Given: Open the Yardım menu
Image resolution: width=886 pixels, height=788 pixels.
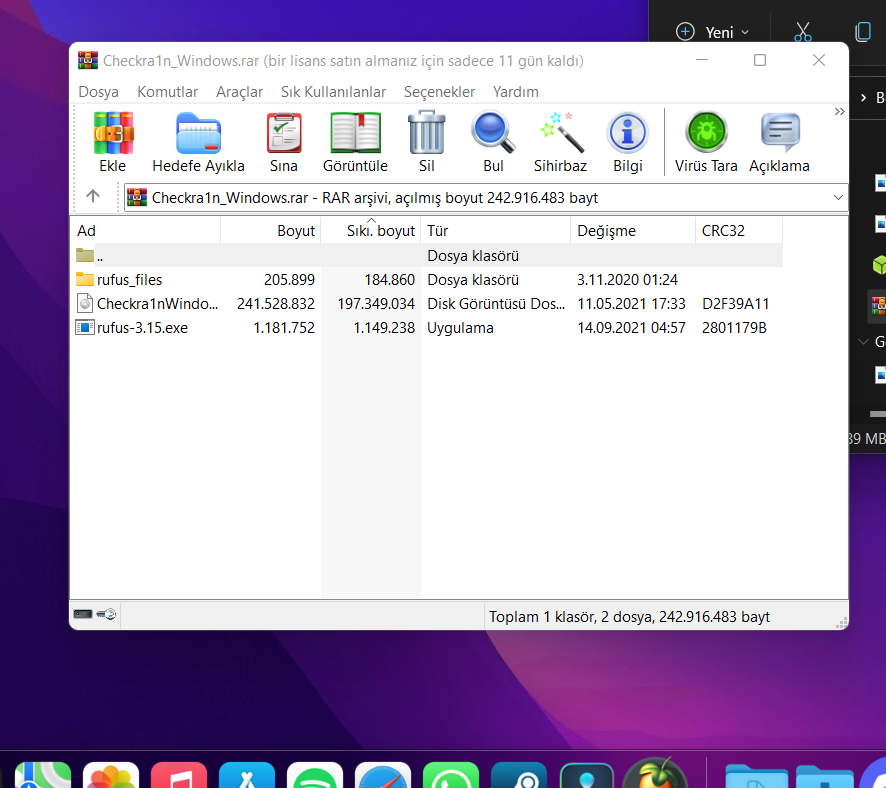Looking at the screenshot, I should 515,92.
